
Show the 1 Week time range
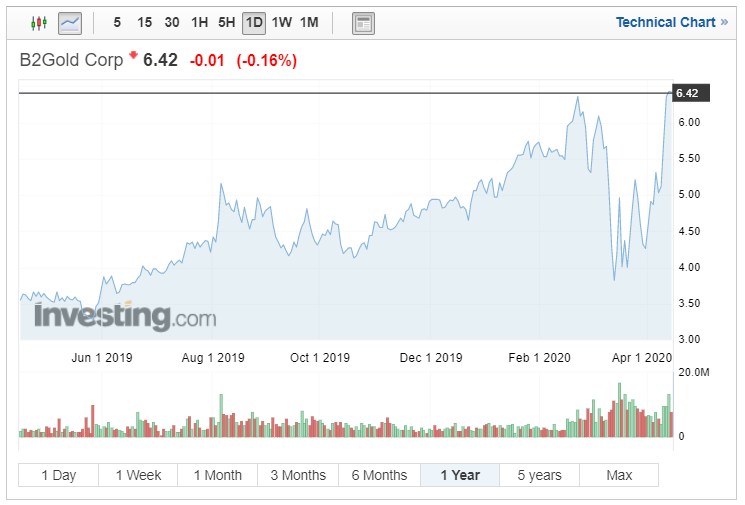(x=138, y=475)
